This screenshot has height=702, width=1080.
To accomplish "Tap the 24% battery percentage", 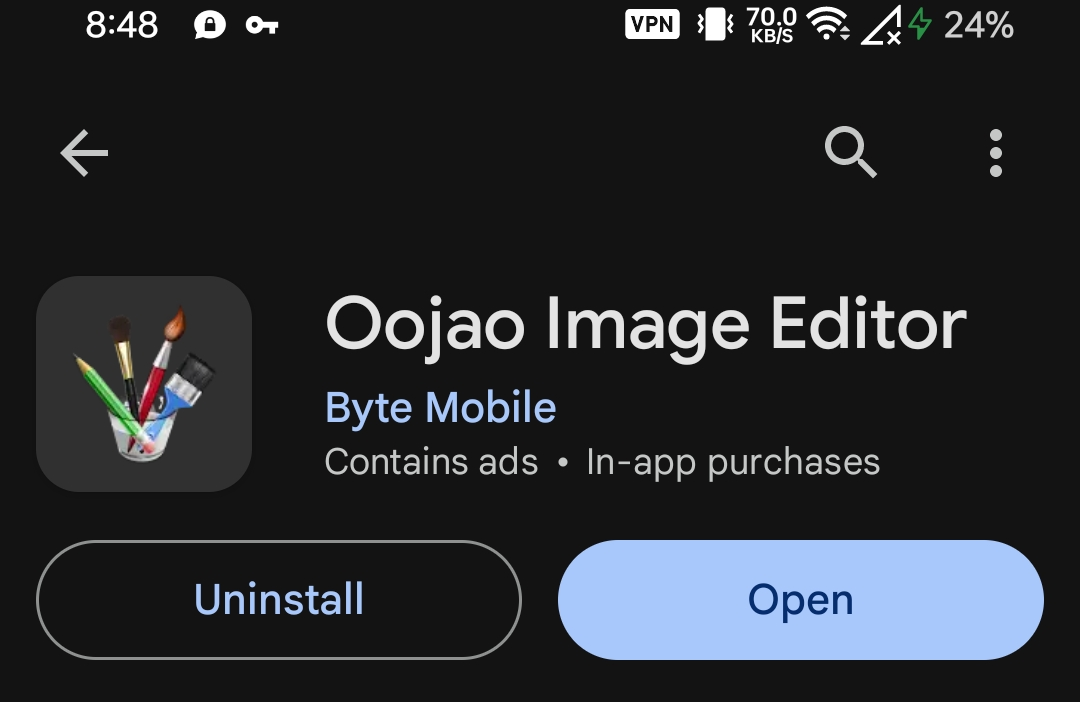I will click(x=978, y=25).
